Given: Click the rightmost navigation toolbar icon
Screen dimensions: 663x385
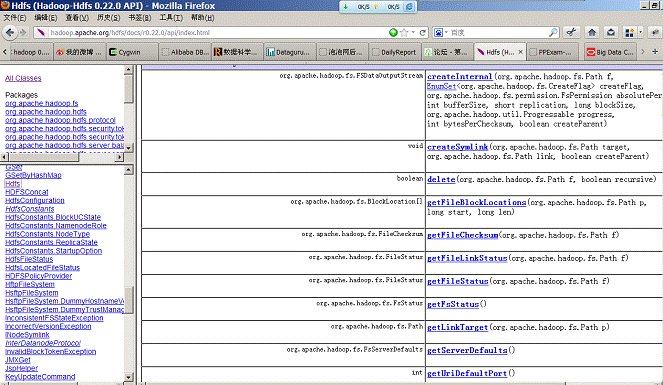Looking at the screenshot, I should pyautogui.click(x=655, y=32).
